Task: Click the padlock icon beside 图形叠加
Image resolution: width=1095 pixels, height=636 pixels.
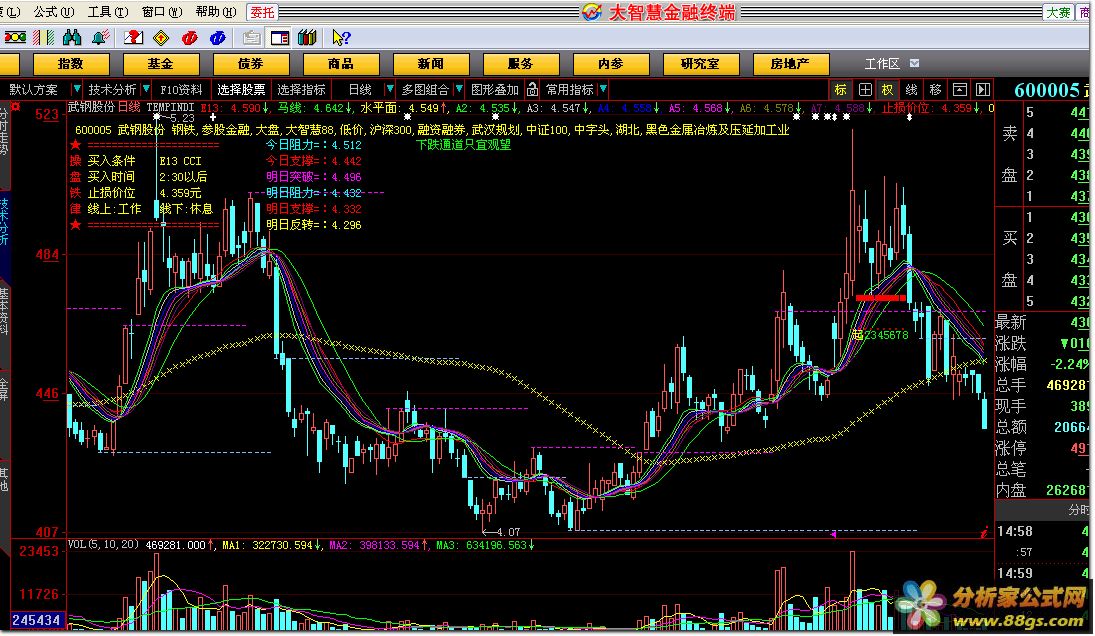Action: point(532,89)
